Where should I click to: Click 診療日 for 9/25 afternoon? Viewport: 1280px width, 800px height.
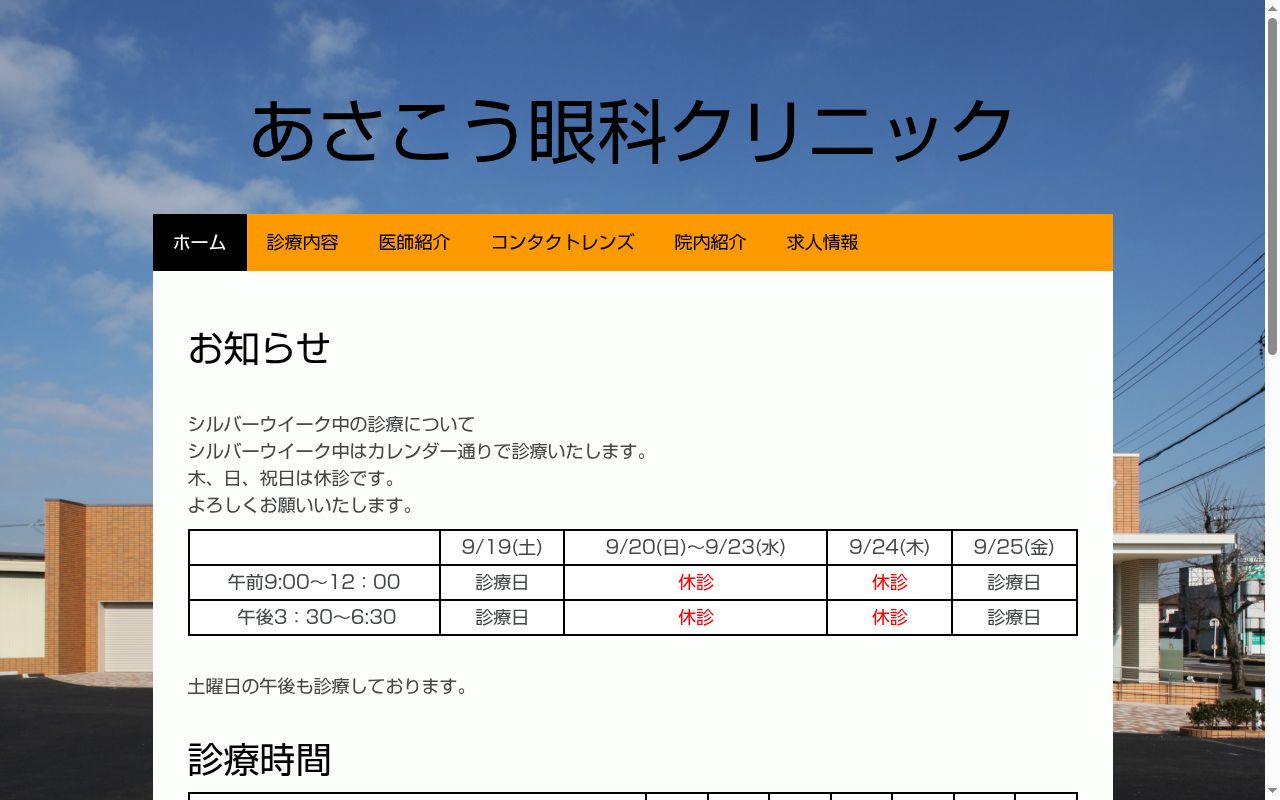point(1014,617)
